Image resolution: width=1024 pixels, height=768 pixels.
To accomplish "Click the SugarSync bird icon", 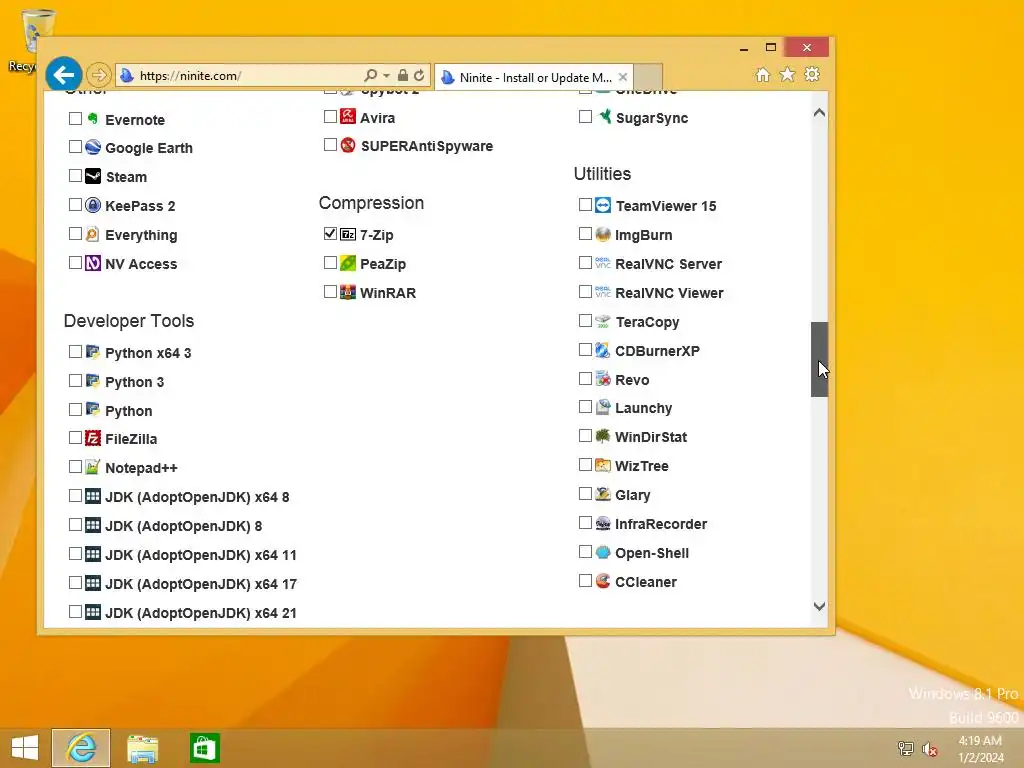I will [x=603, y=118].
